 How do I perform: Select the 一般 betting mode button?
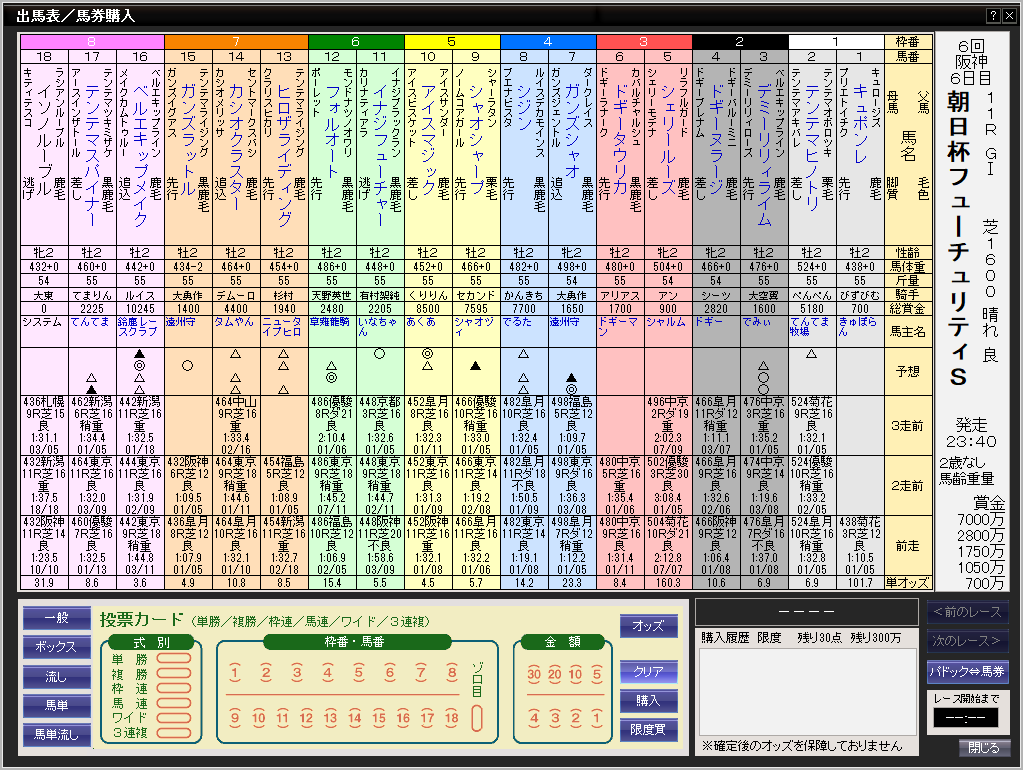click(56, 617)
